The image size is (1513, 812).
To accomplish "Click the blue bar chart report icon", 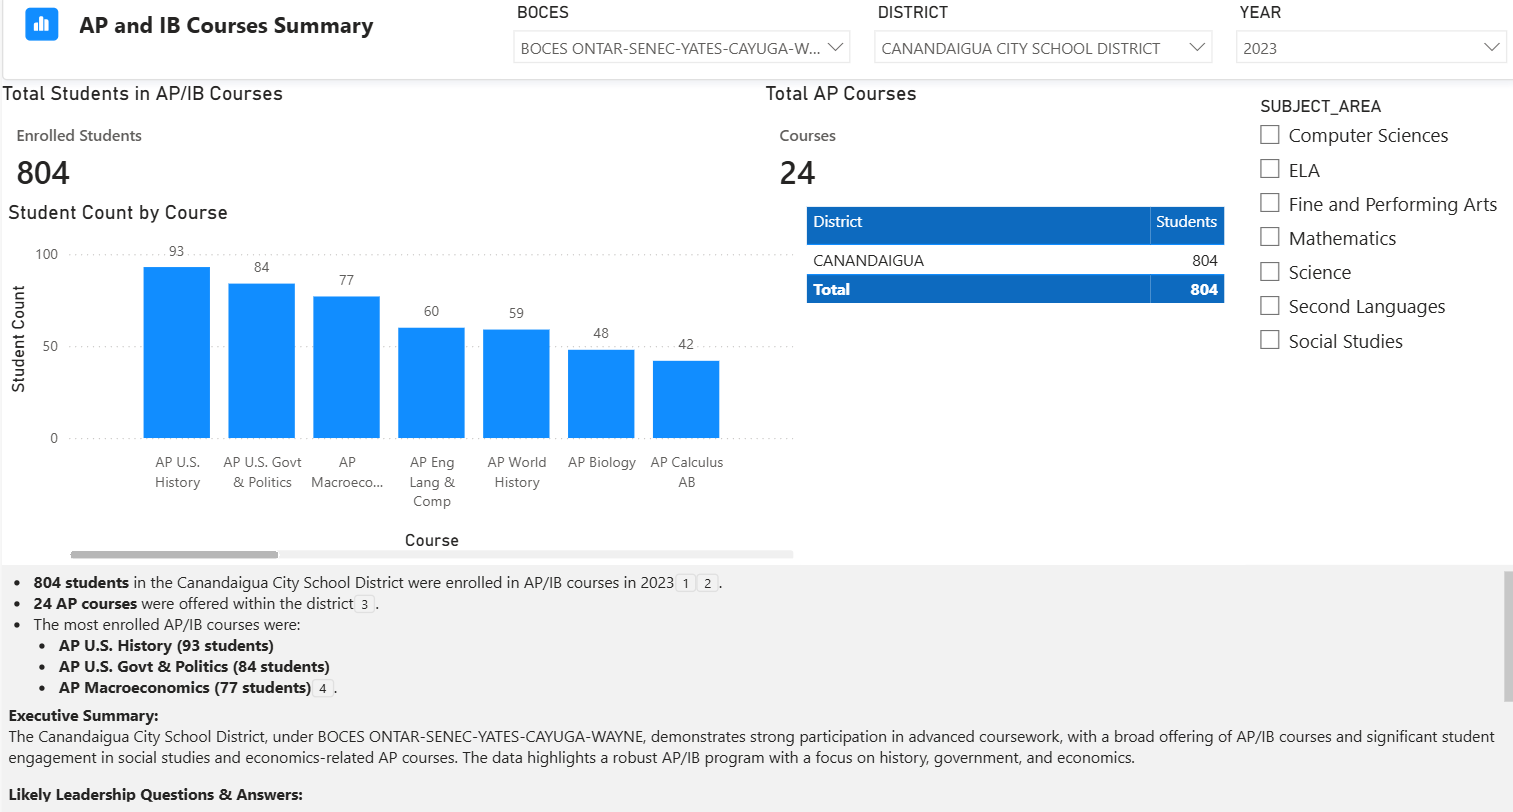I will tap(41, 25).
